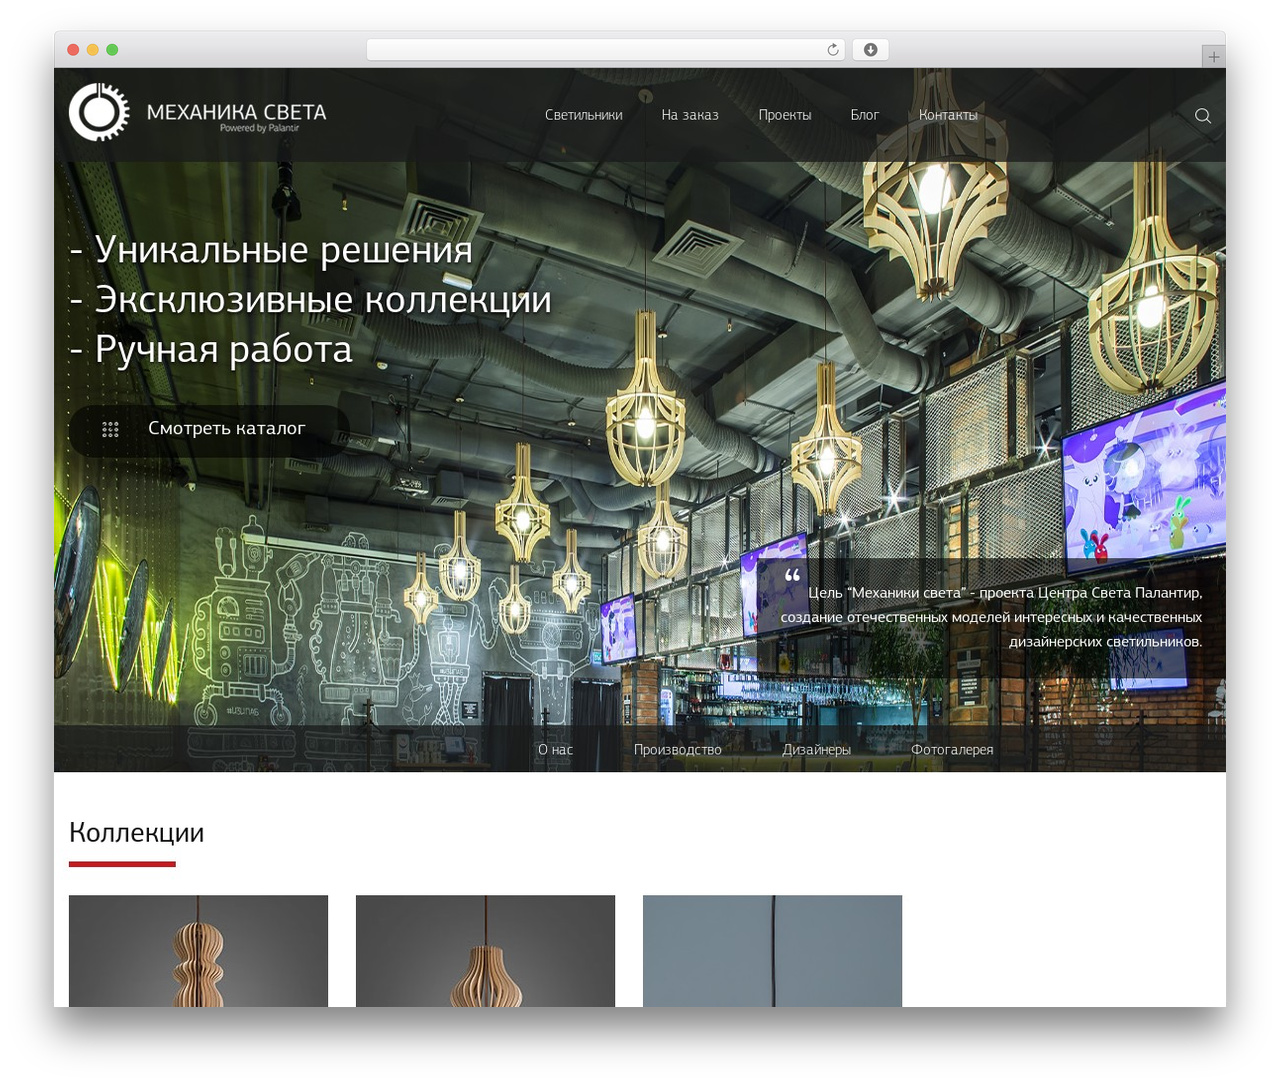Click the grid dots icon in catalog button
1280x1084 pixels.
[x=110, y=429]
